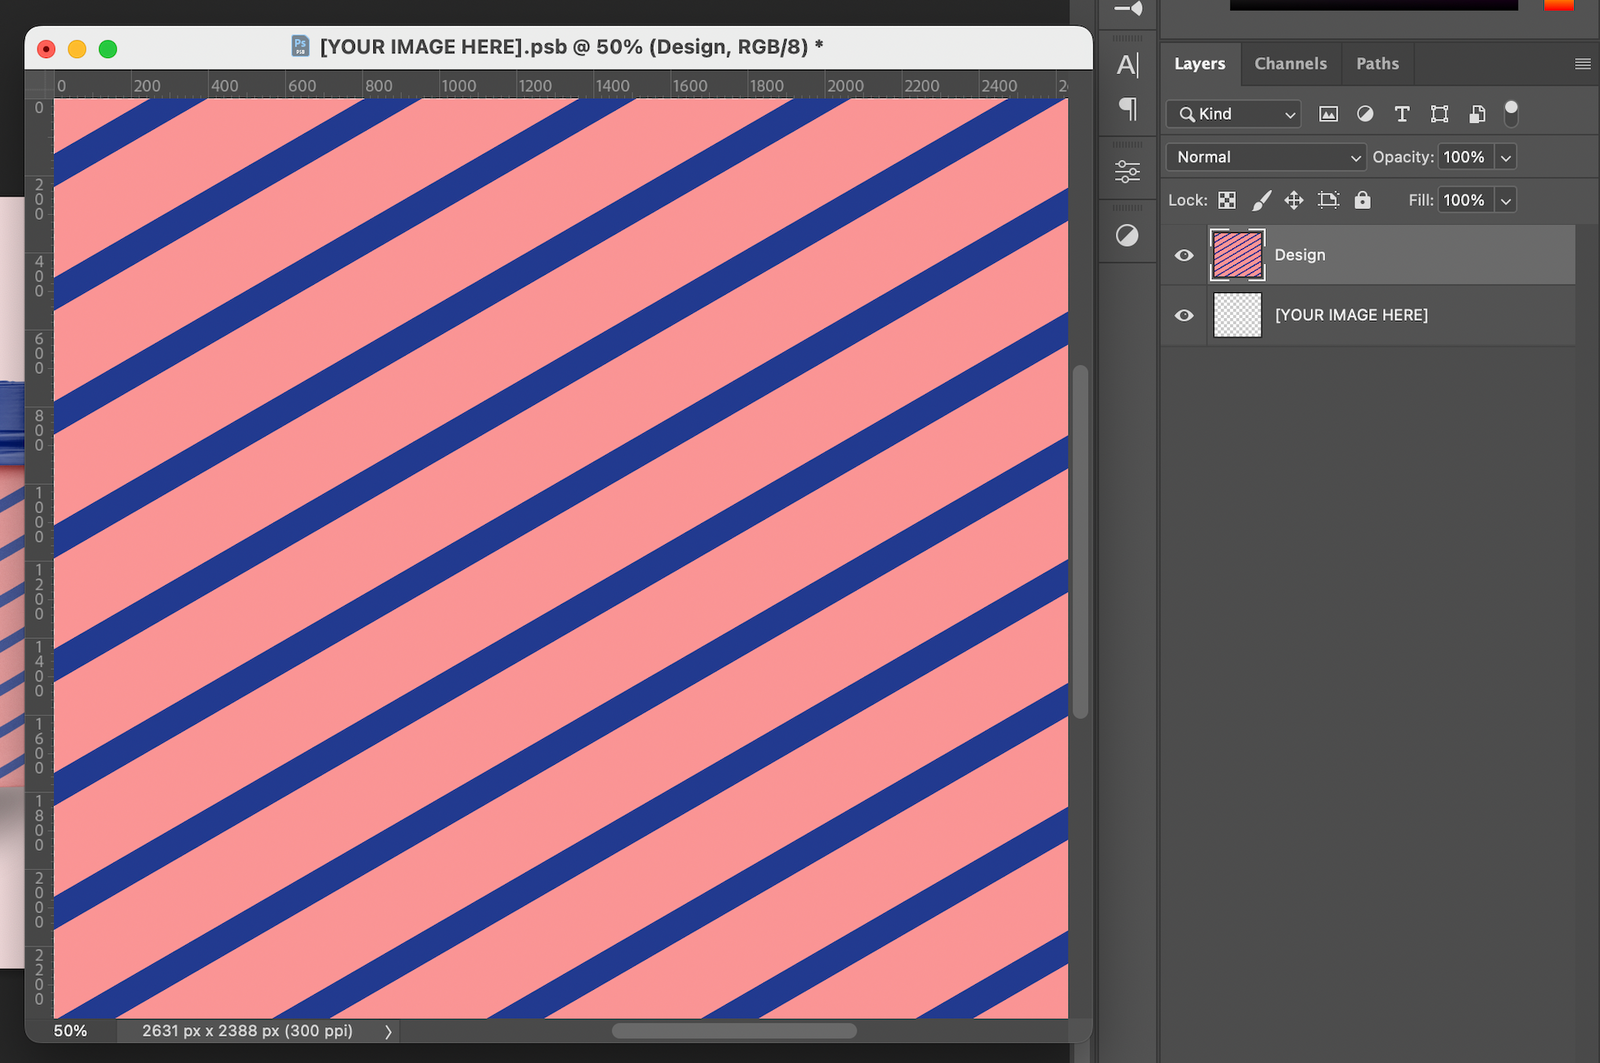Expand status bar info arrow
Image resolution: width=1600 pixels, height=1063 pixels.
[x=388, y=1031]
